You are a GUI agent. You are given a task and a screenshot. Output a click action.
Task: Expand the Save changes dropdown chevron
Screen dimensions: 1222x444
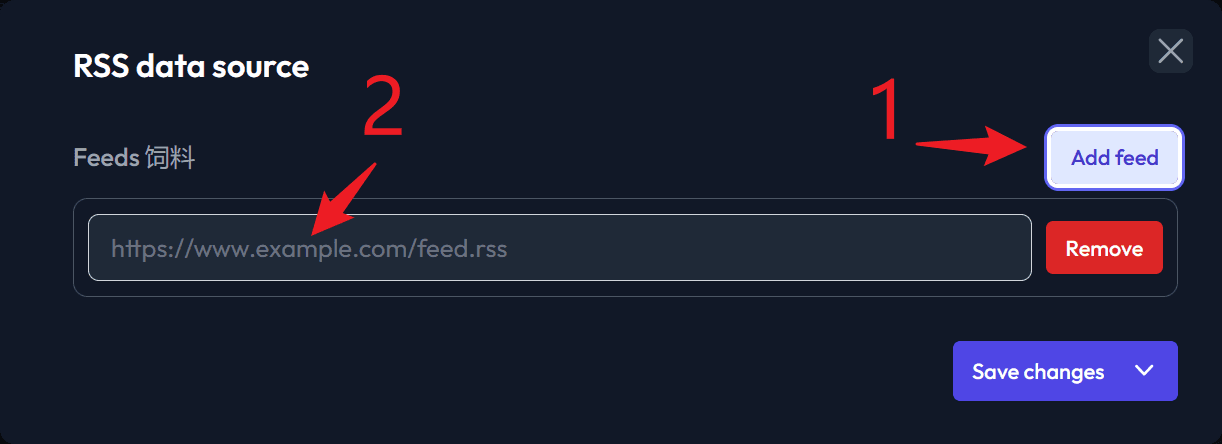[x=1145, y=371]
